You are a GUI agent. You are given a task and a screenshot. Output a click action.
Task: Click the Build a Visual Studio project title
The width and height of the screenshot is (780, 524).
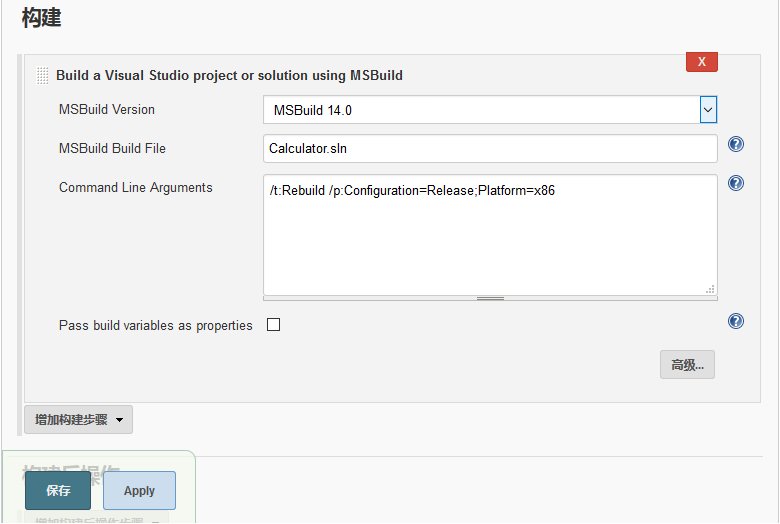[229, 76]
